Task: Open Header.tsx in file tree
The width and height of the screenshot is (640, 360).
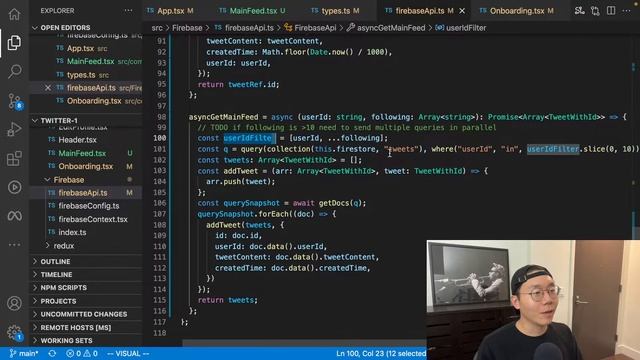Action: coord(77,140)
